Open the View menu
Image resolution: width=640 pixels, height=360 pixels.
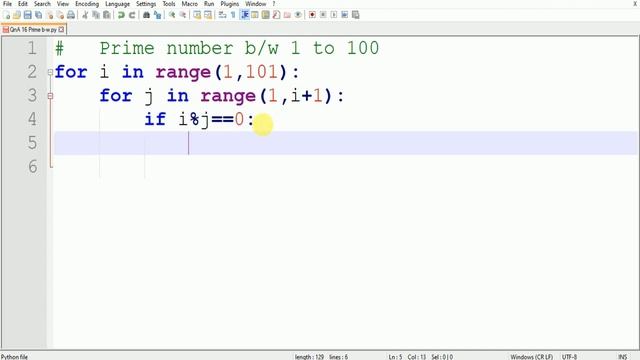[x=62, y=4]
